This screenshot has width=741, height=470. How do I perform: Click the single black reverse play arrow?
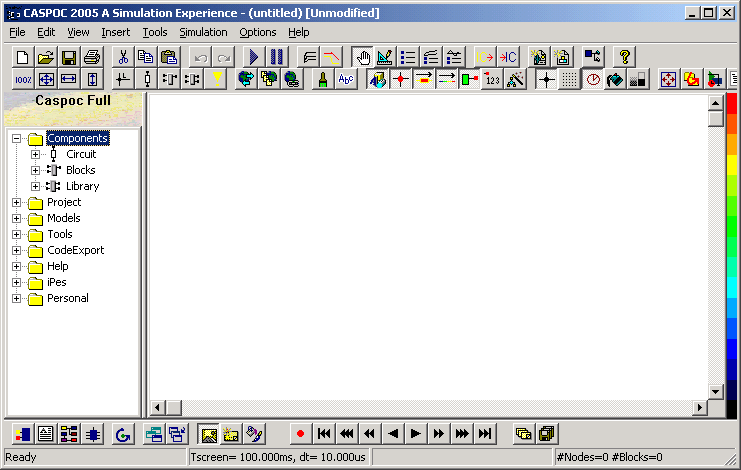pyautogui.click(x=393, y=434)
